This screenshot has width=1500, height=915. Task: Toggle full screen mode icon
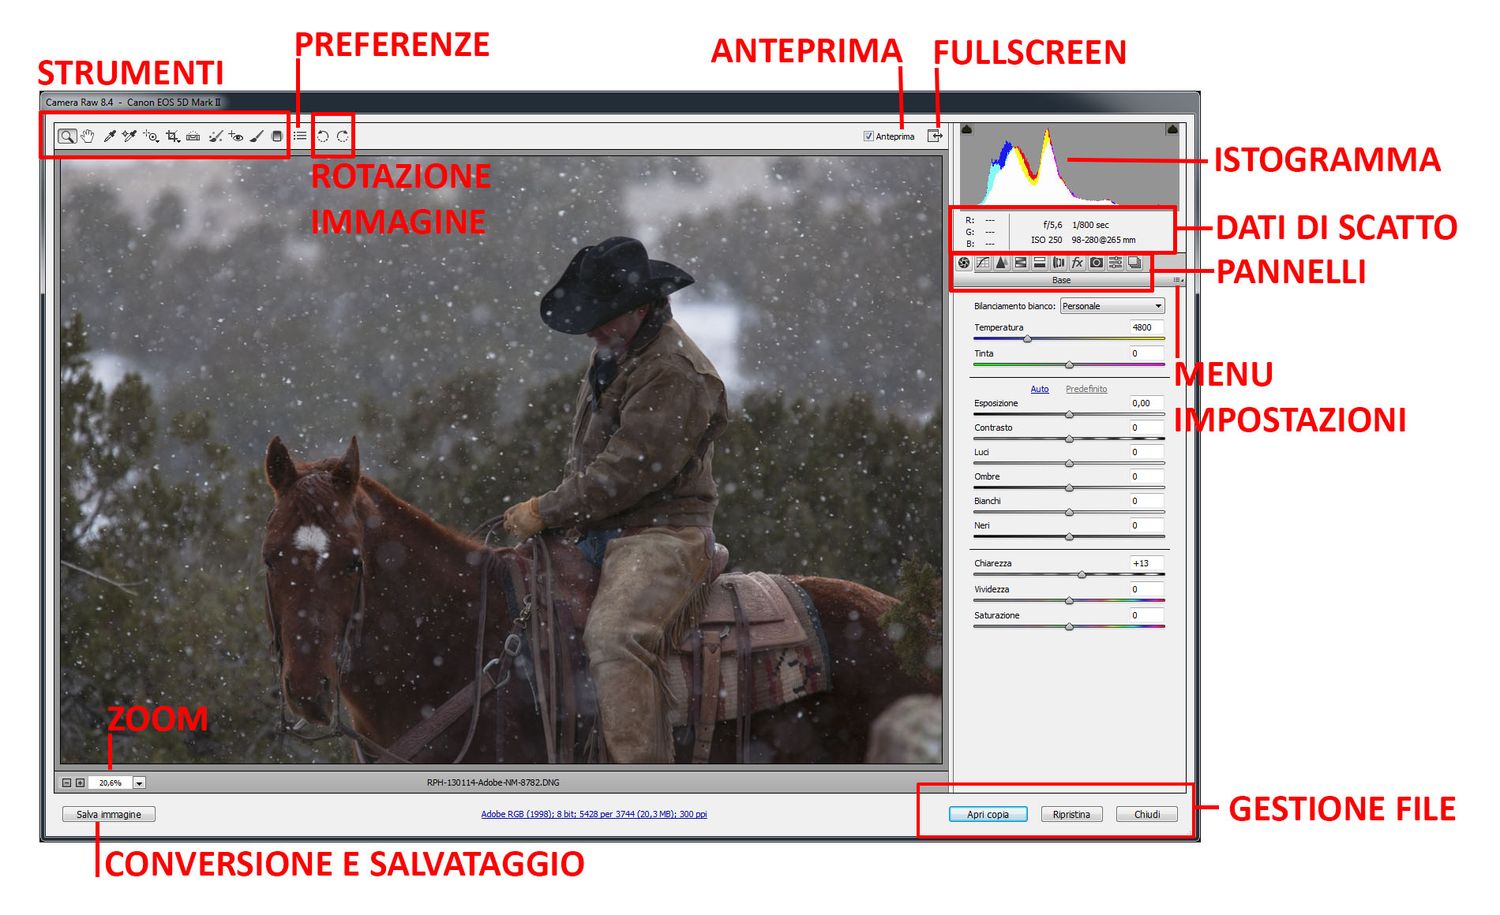click(935, 136)
